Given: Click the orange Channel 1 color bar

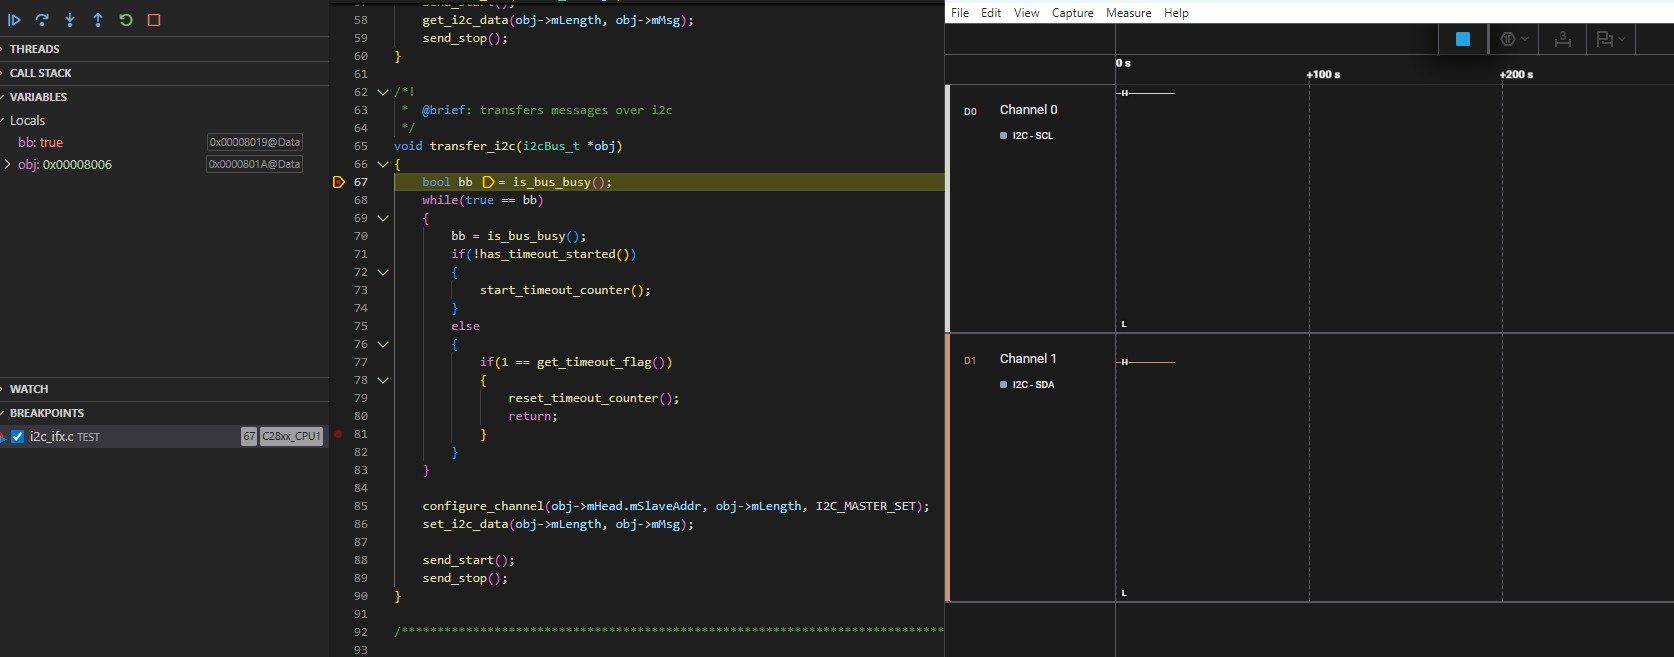Looking at the screenshot, I should tap(947, 467).
